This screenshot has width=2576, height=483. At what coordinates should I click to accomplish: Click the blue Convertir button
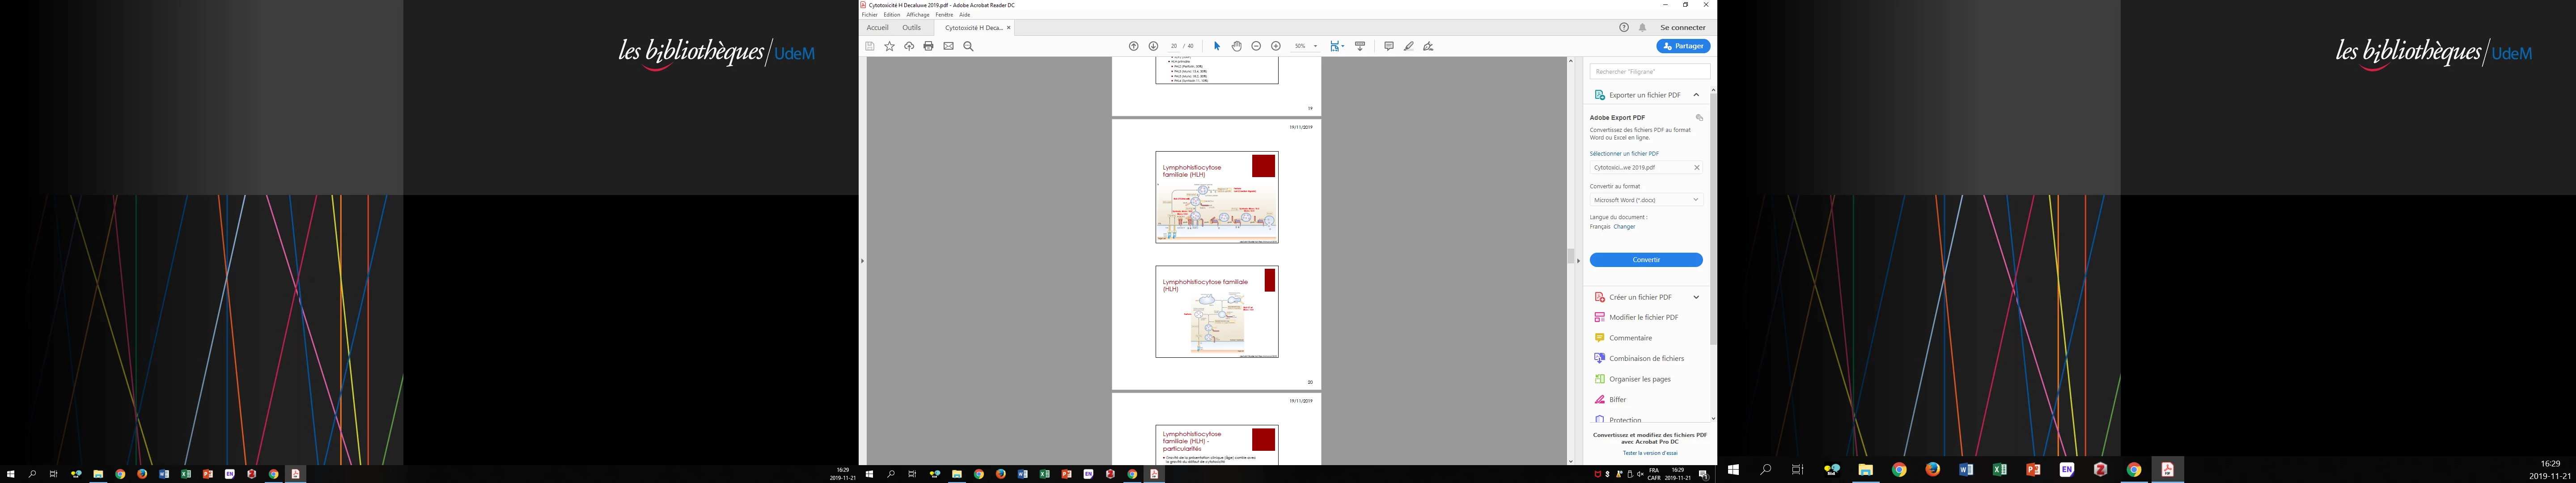click(x=1645, y=260)
